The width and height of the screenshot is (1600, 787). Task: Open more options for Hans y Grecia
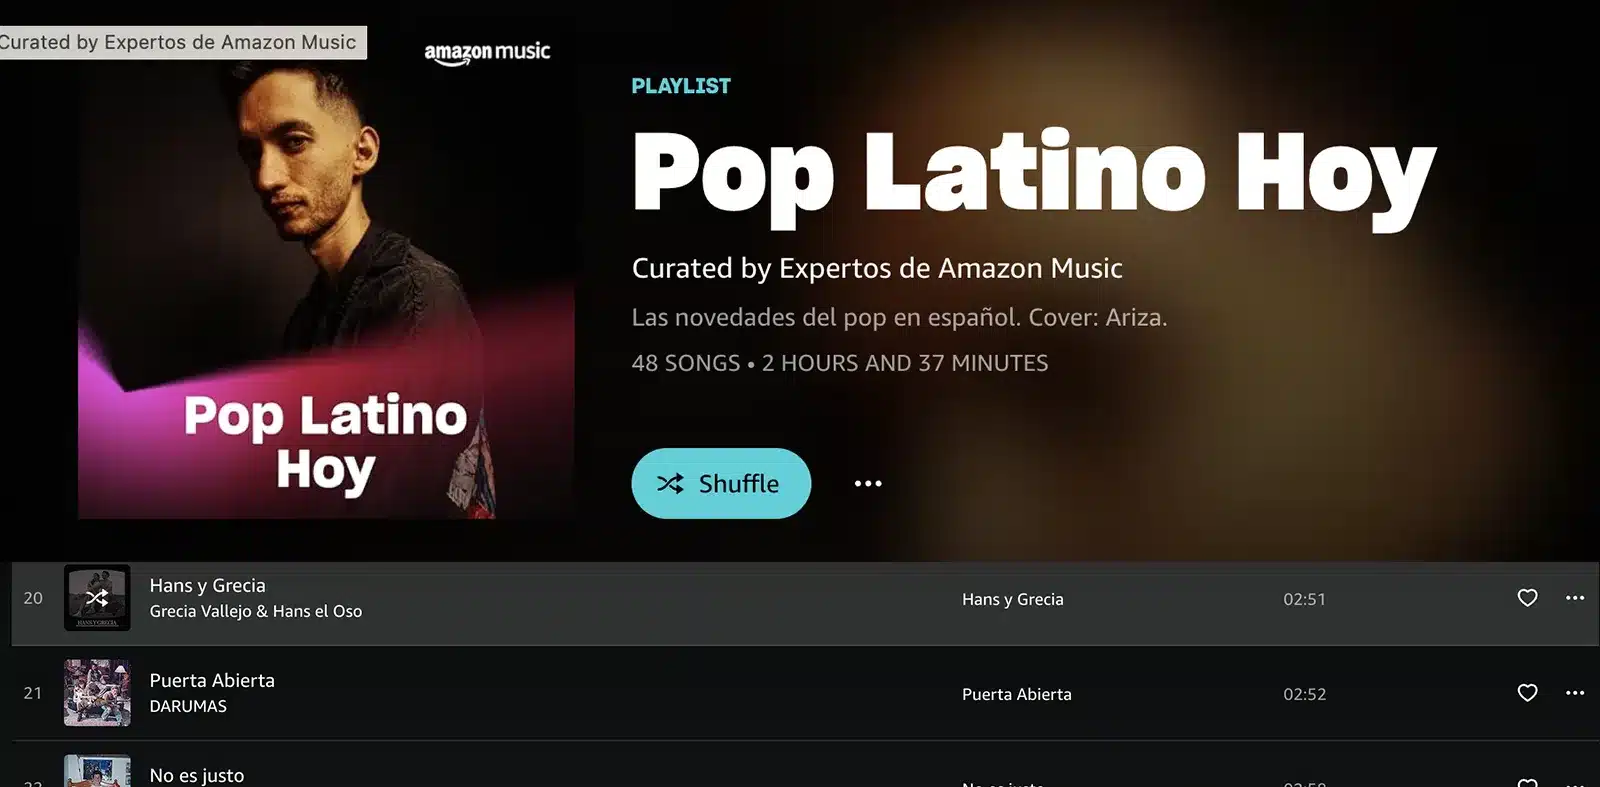pos(1575,598)
